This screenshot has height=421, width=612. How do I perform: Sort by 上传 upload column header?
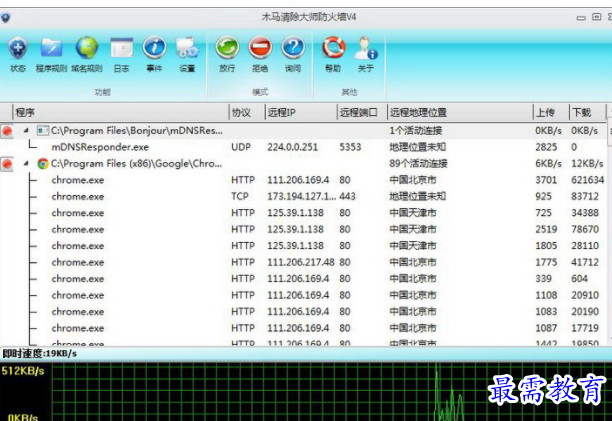(x=551, y=113)
